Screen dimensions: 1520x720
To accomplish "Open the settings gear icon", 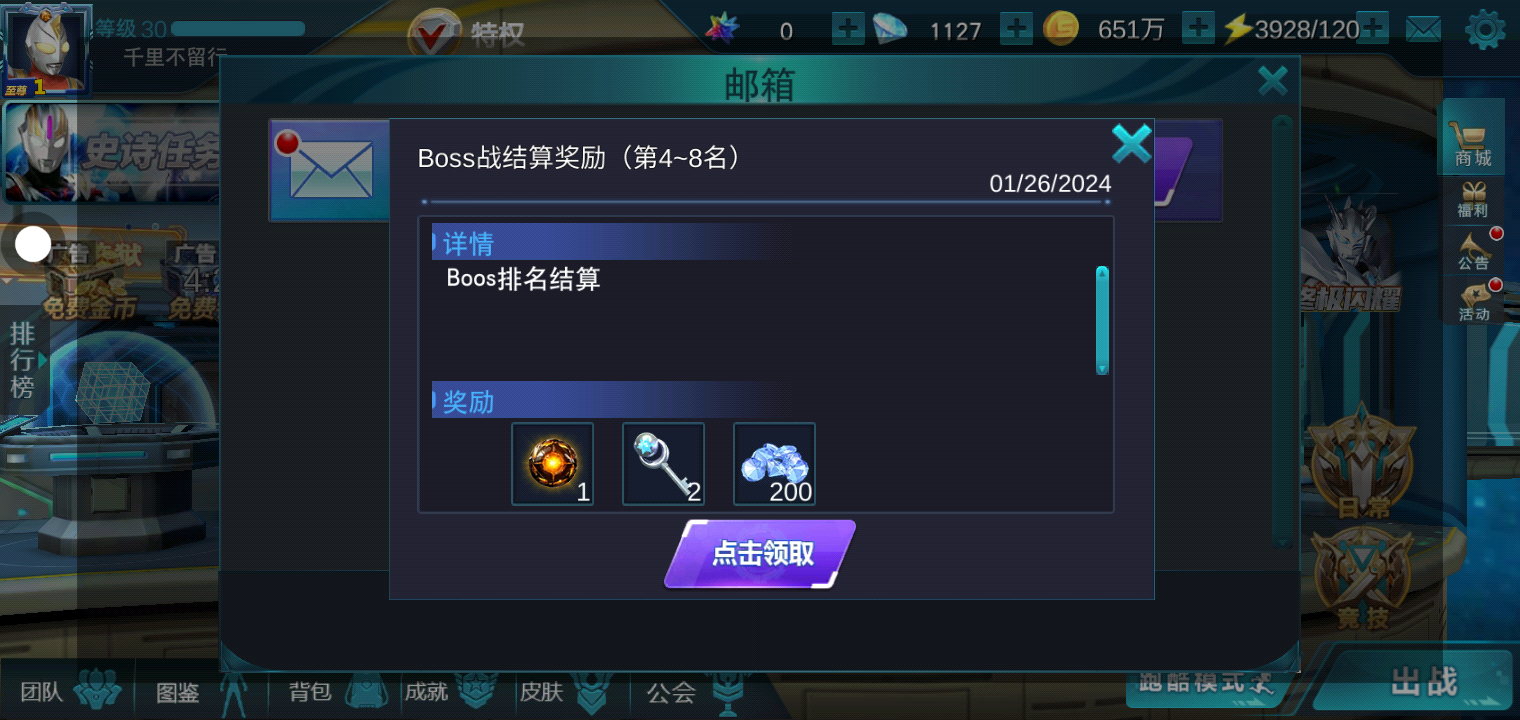I will pyautogui.click(x=1485, y=30).
